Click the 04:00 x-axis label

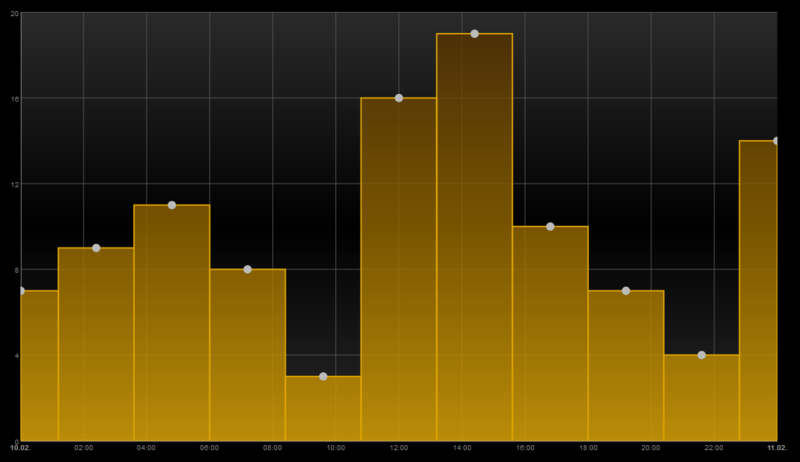point(146,448)
